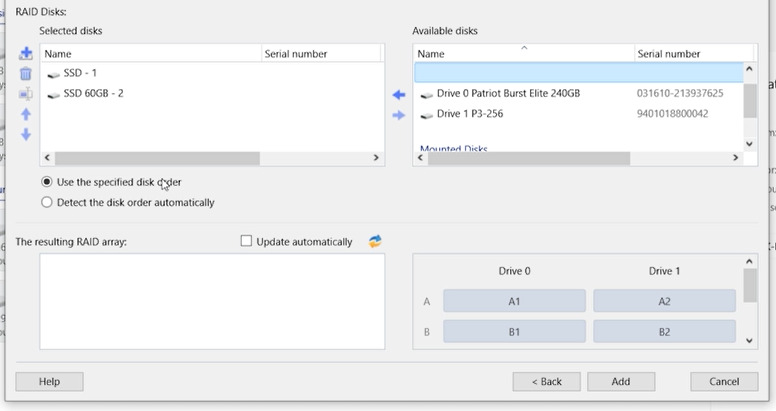
Task: Click block A1 in RAID layout
Action: (x=514, y=301)
